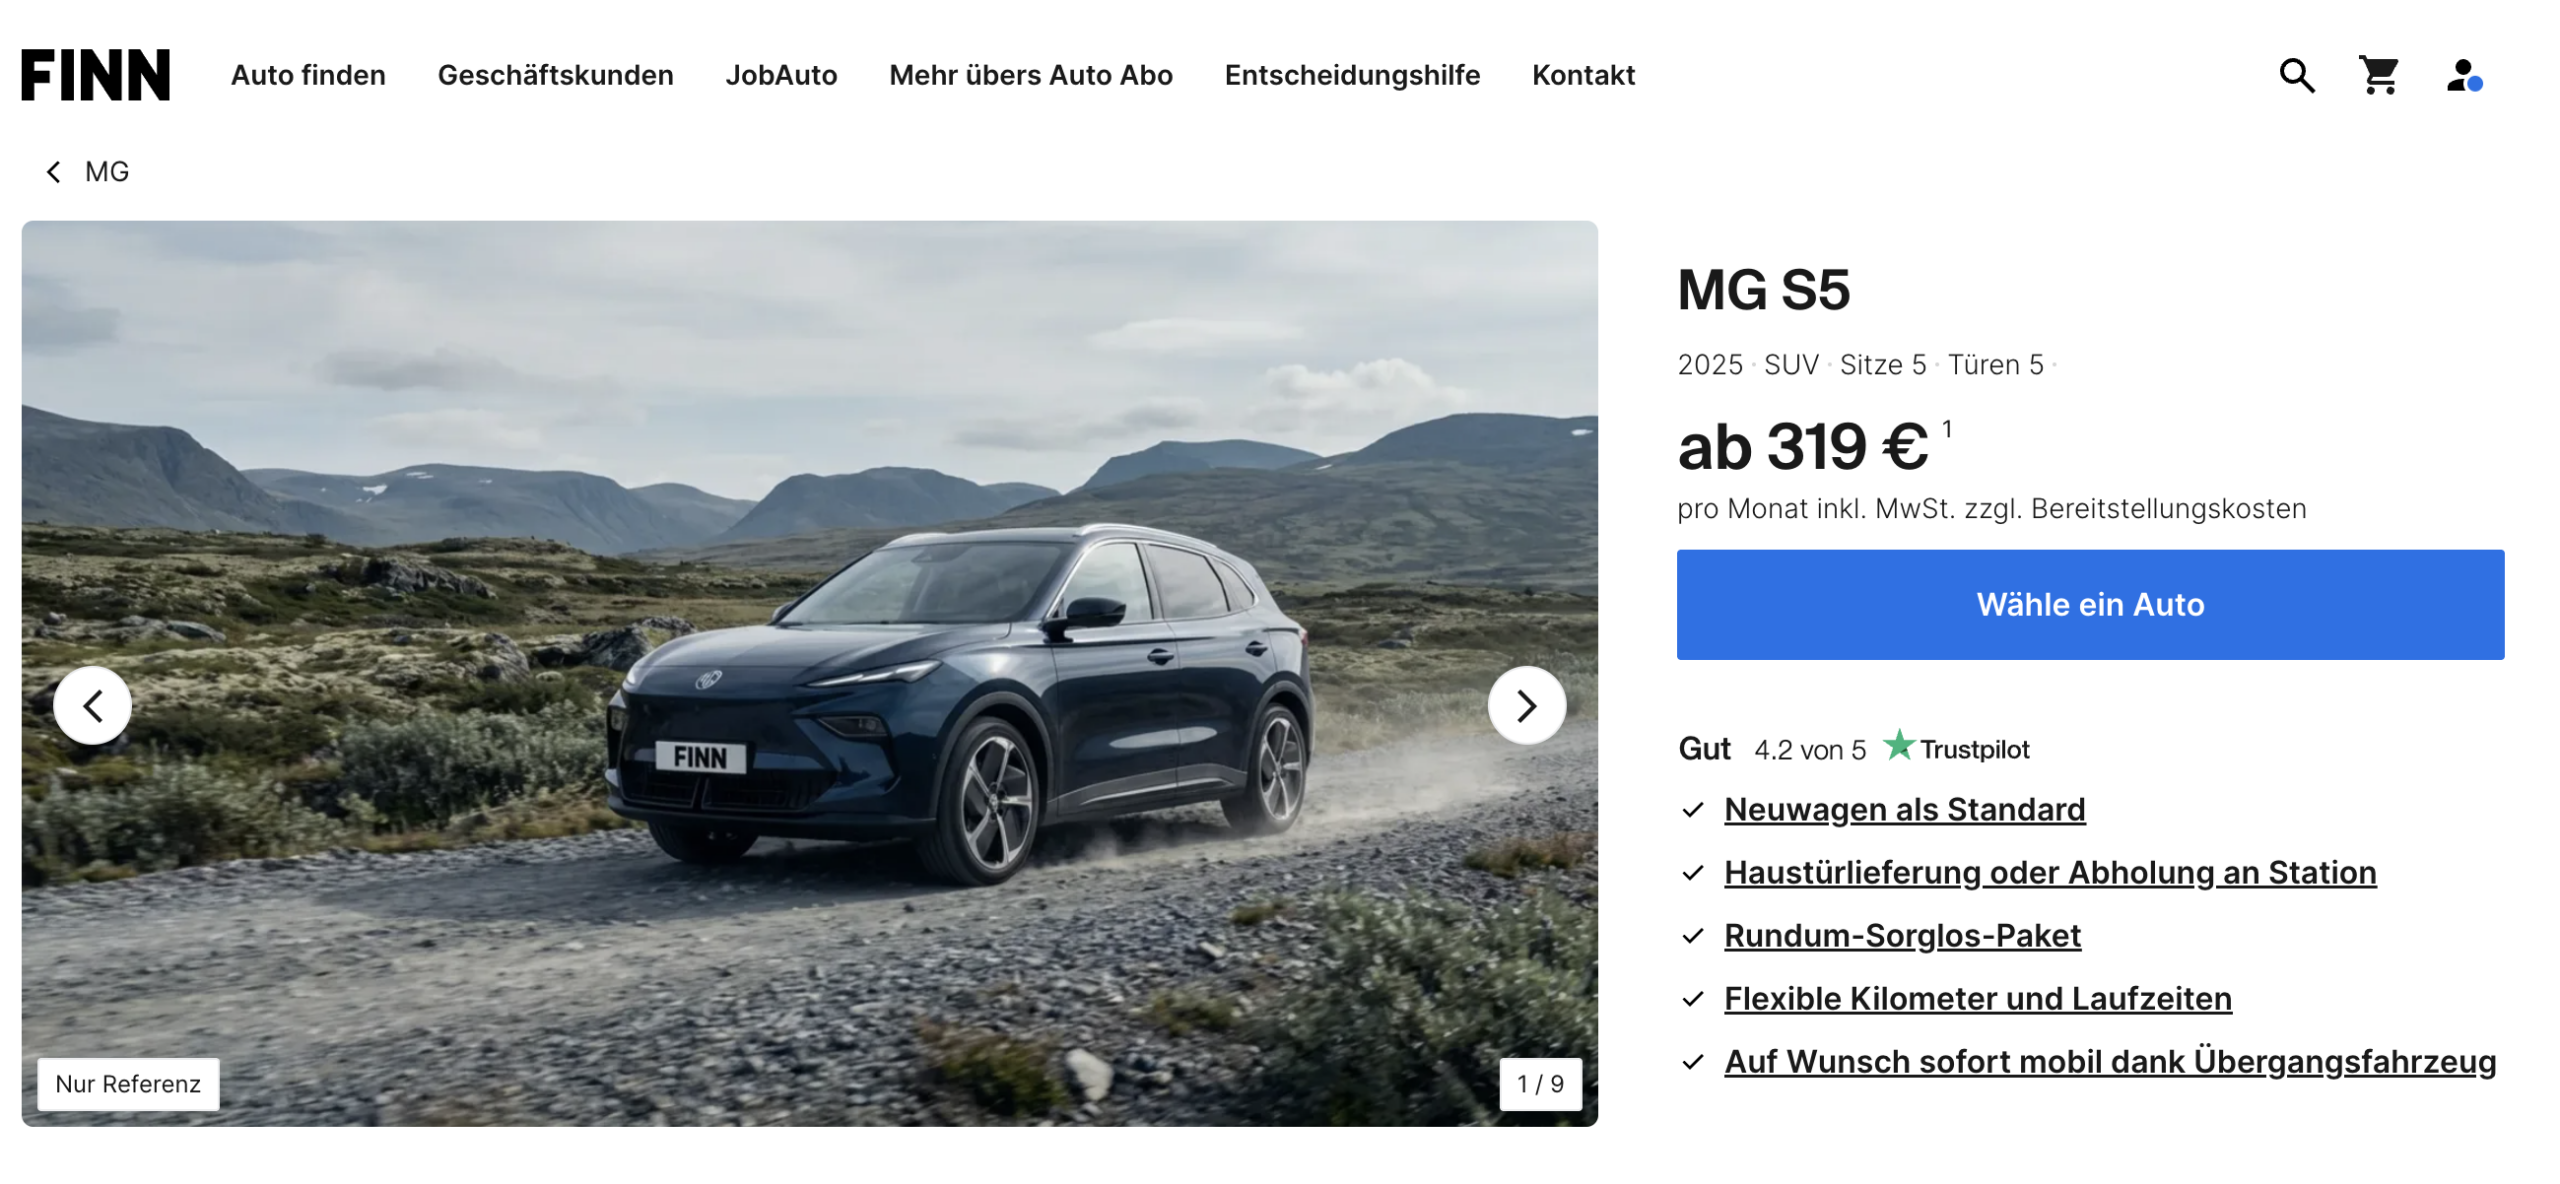Show the next car image
The height and width of the screenshot is (1184, 2560).
pos(1526,706)
